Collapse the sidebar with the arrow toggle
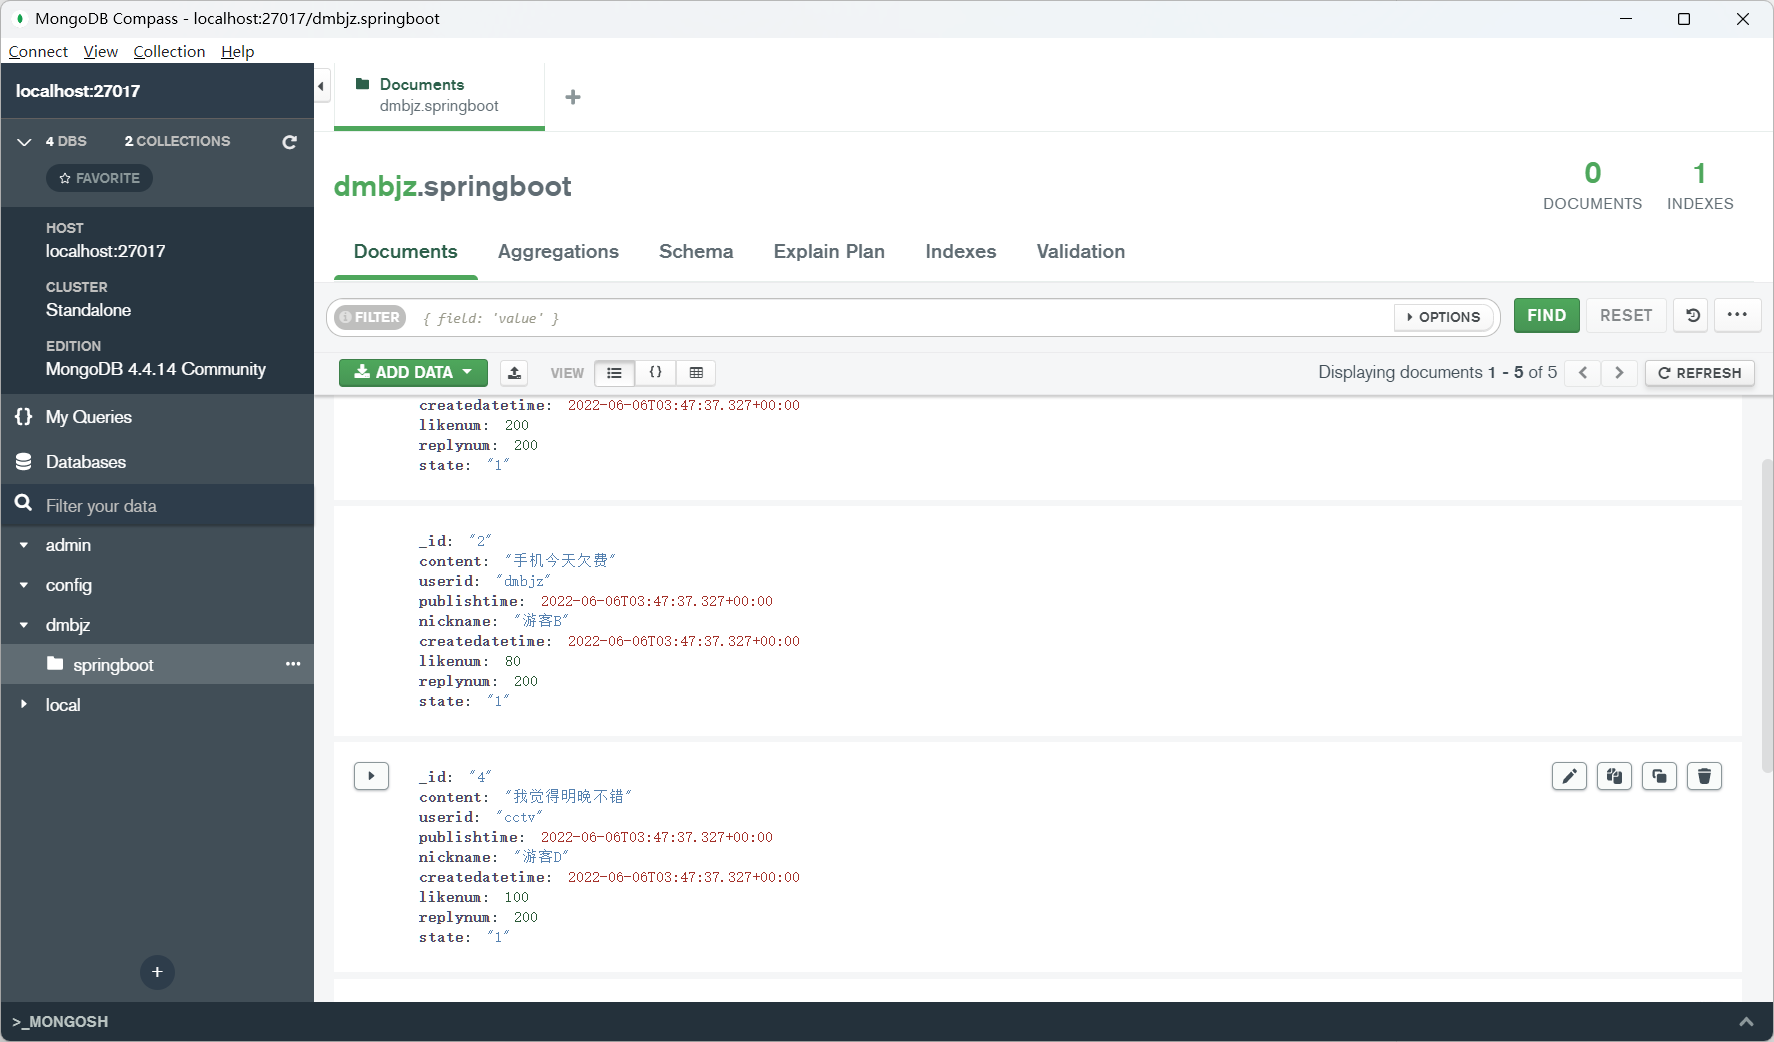This screenshot has height=1042, width=1774. [x=321, y=87]
